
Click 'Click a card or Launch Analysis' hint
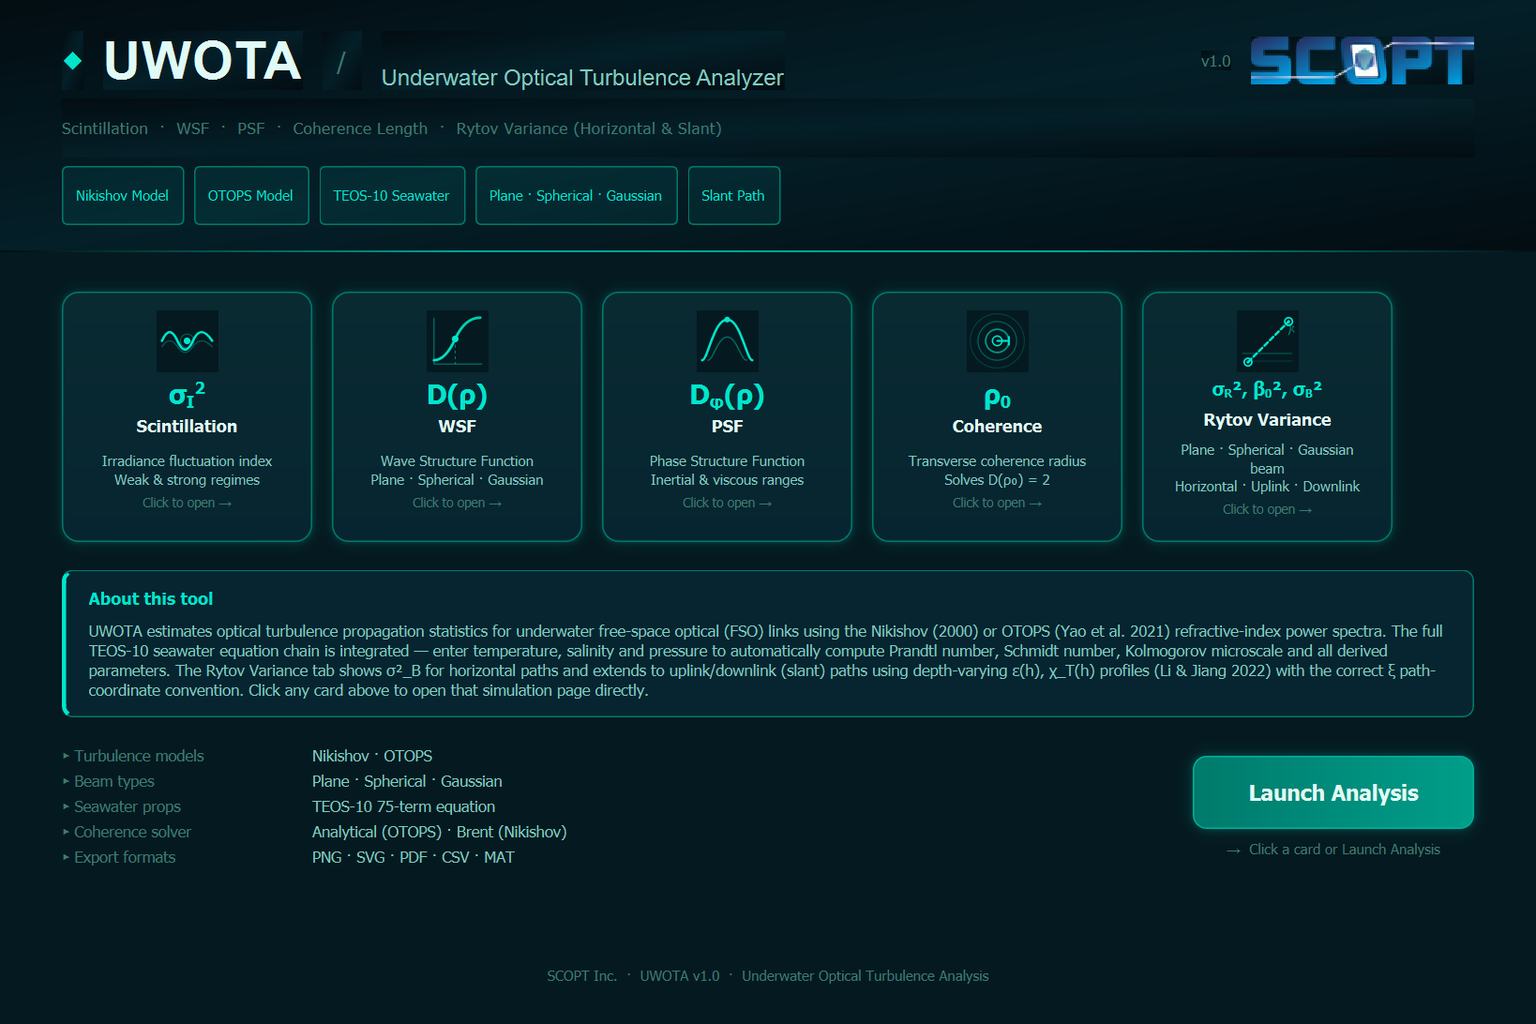click(x=1345, y=849)
